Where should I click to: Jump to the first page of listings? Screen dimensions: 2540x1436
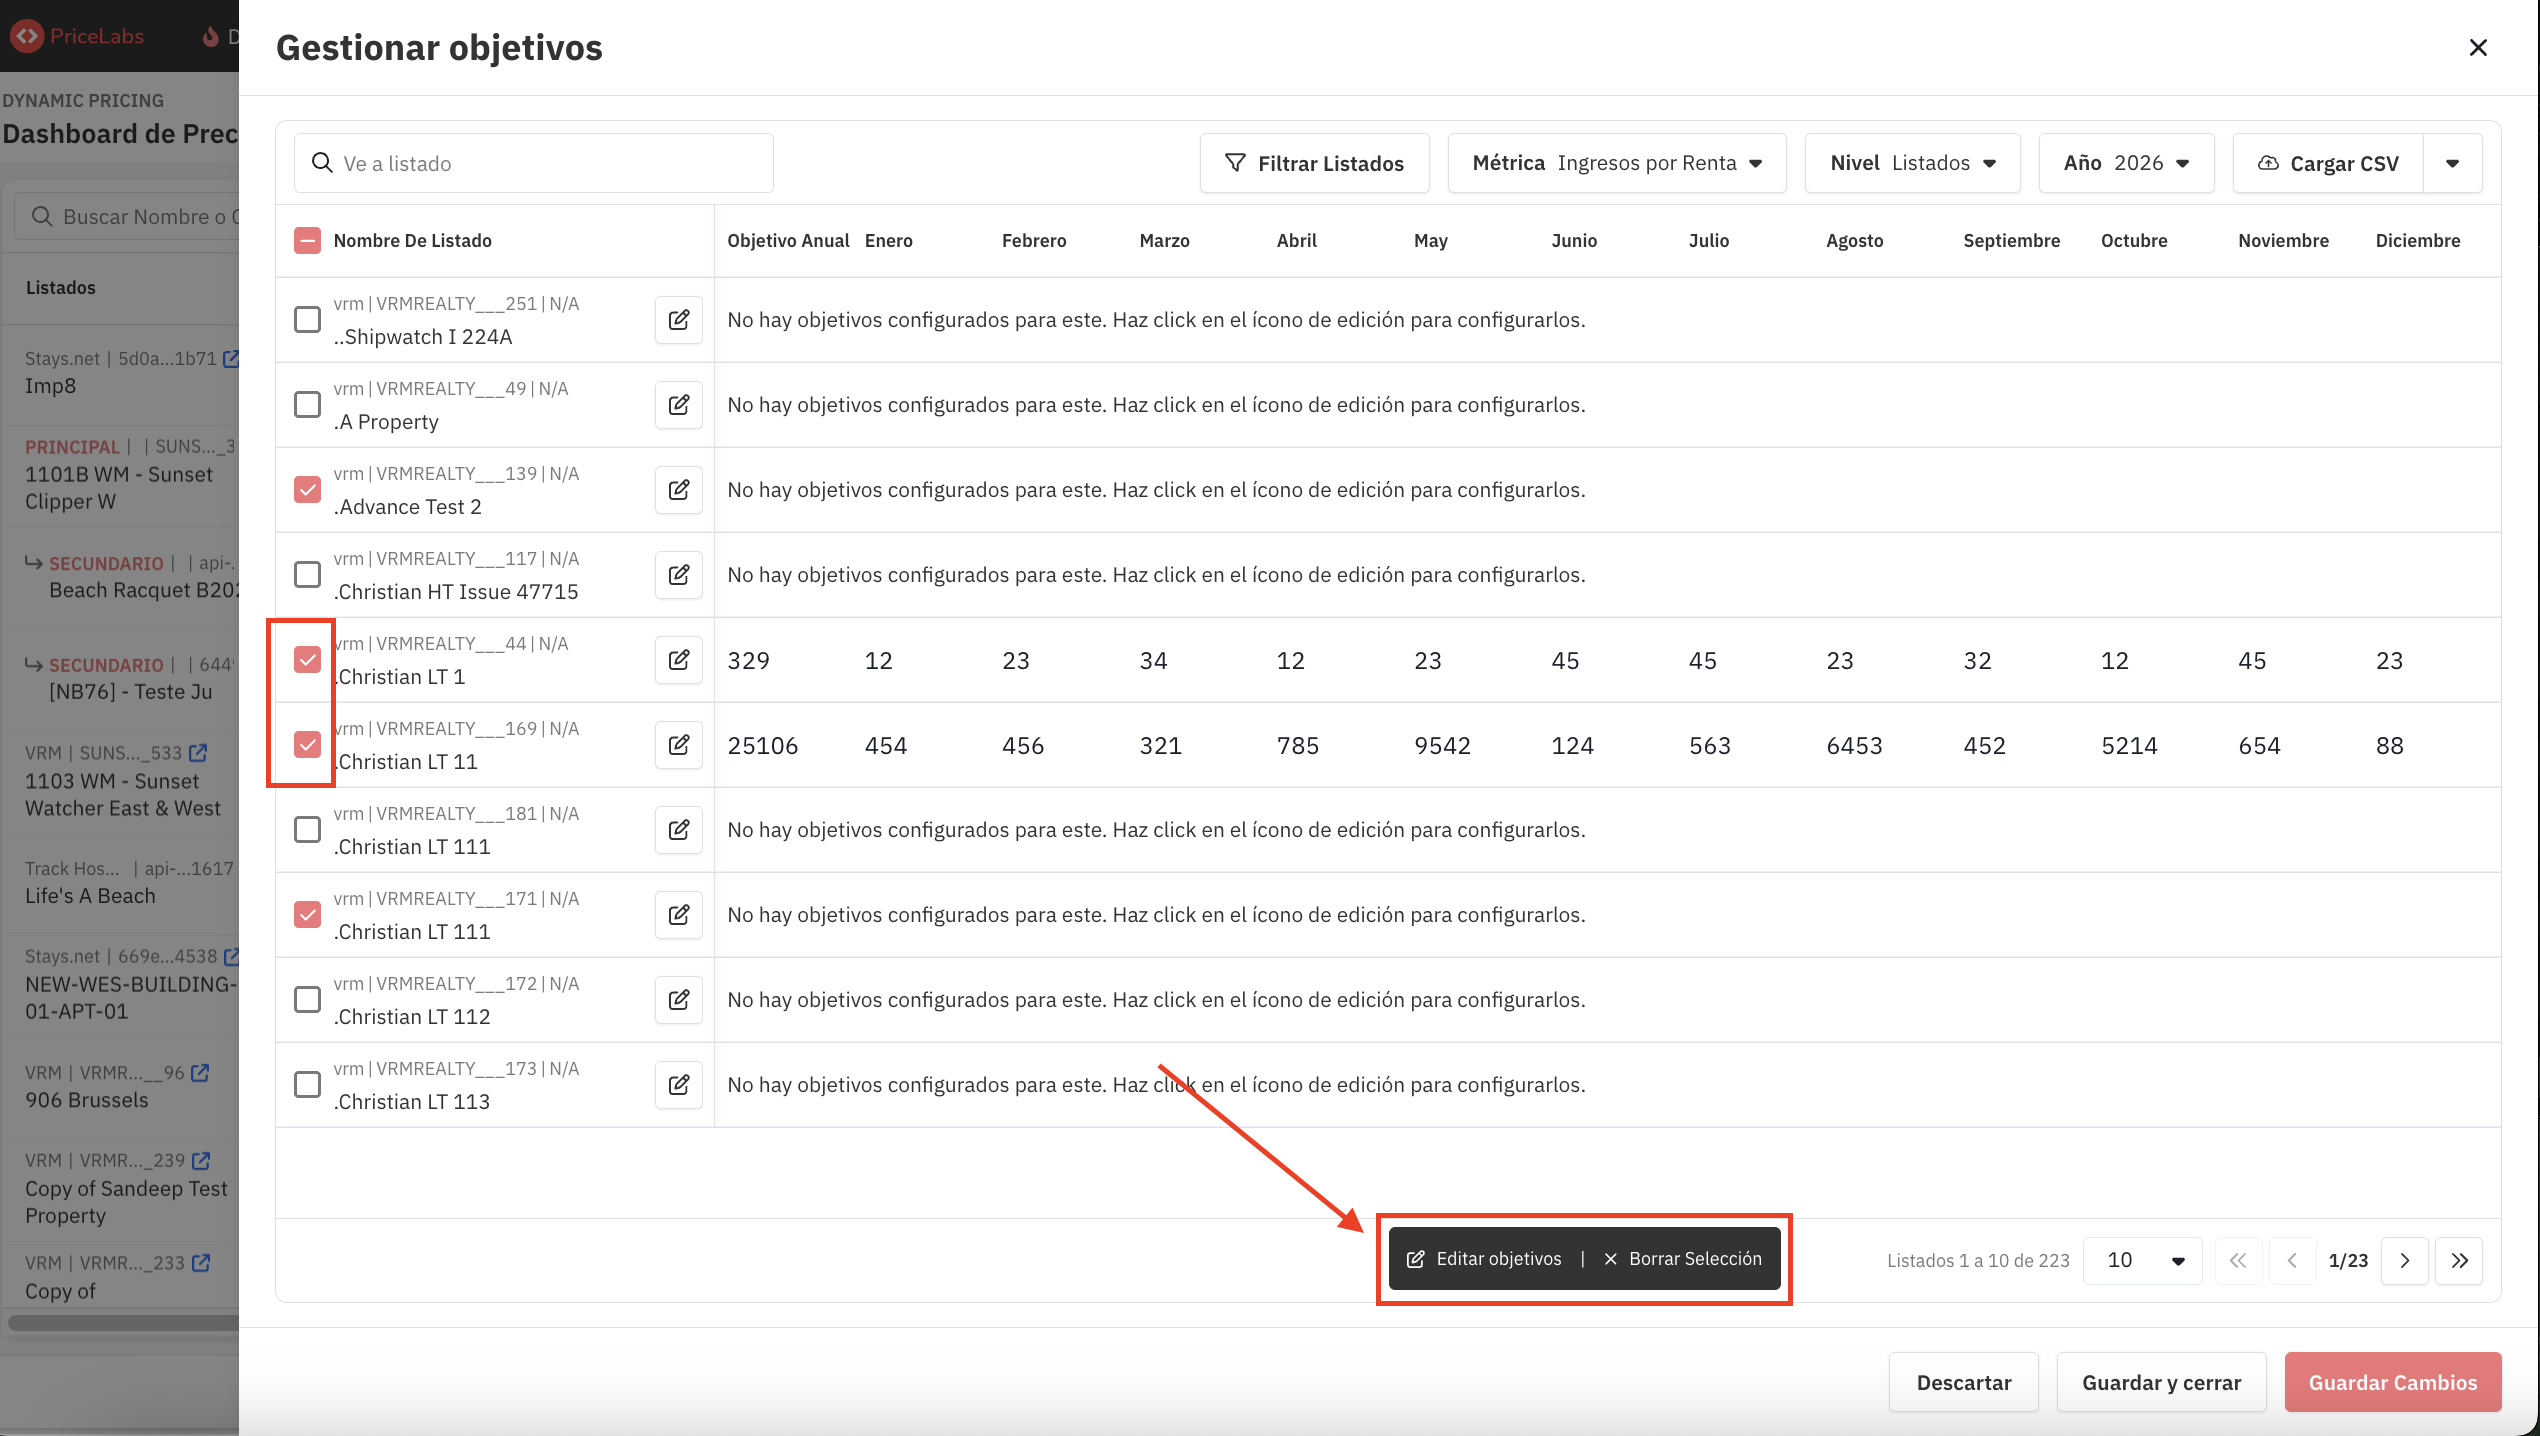click(x=2238, y=1260)
